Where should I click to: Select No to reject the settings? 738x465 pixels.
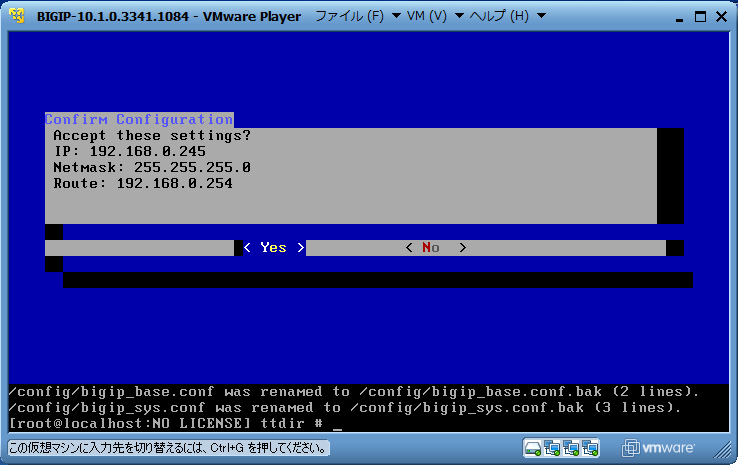coord(435,247)
